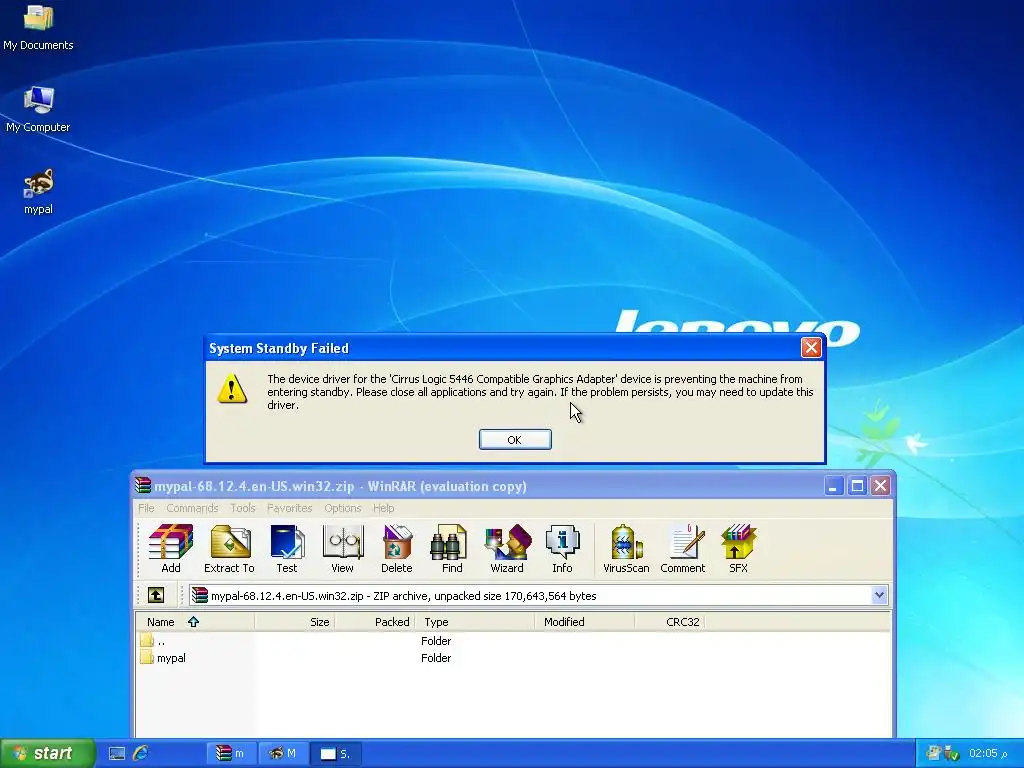This screenshot has width=1024, height=768.
Task: Click the SFX toolbar icon
Action: 739,549
